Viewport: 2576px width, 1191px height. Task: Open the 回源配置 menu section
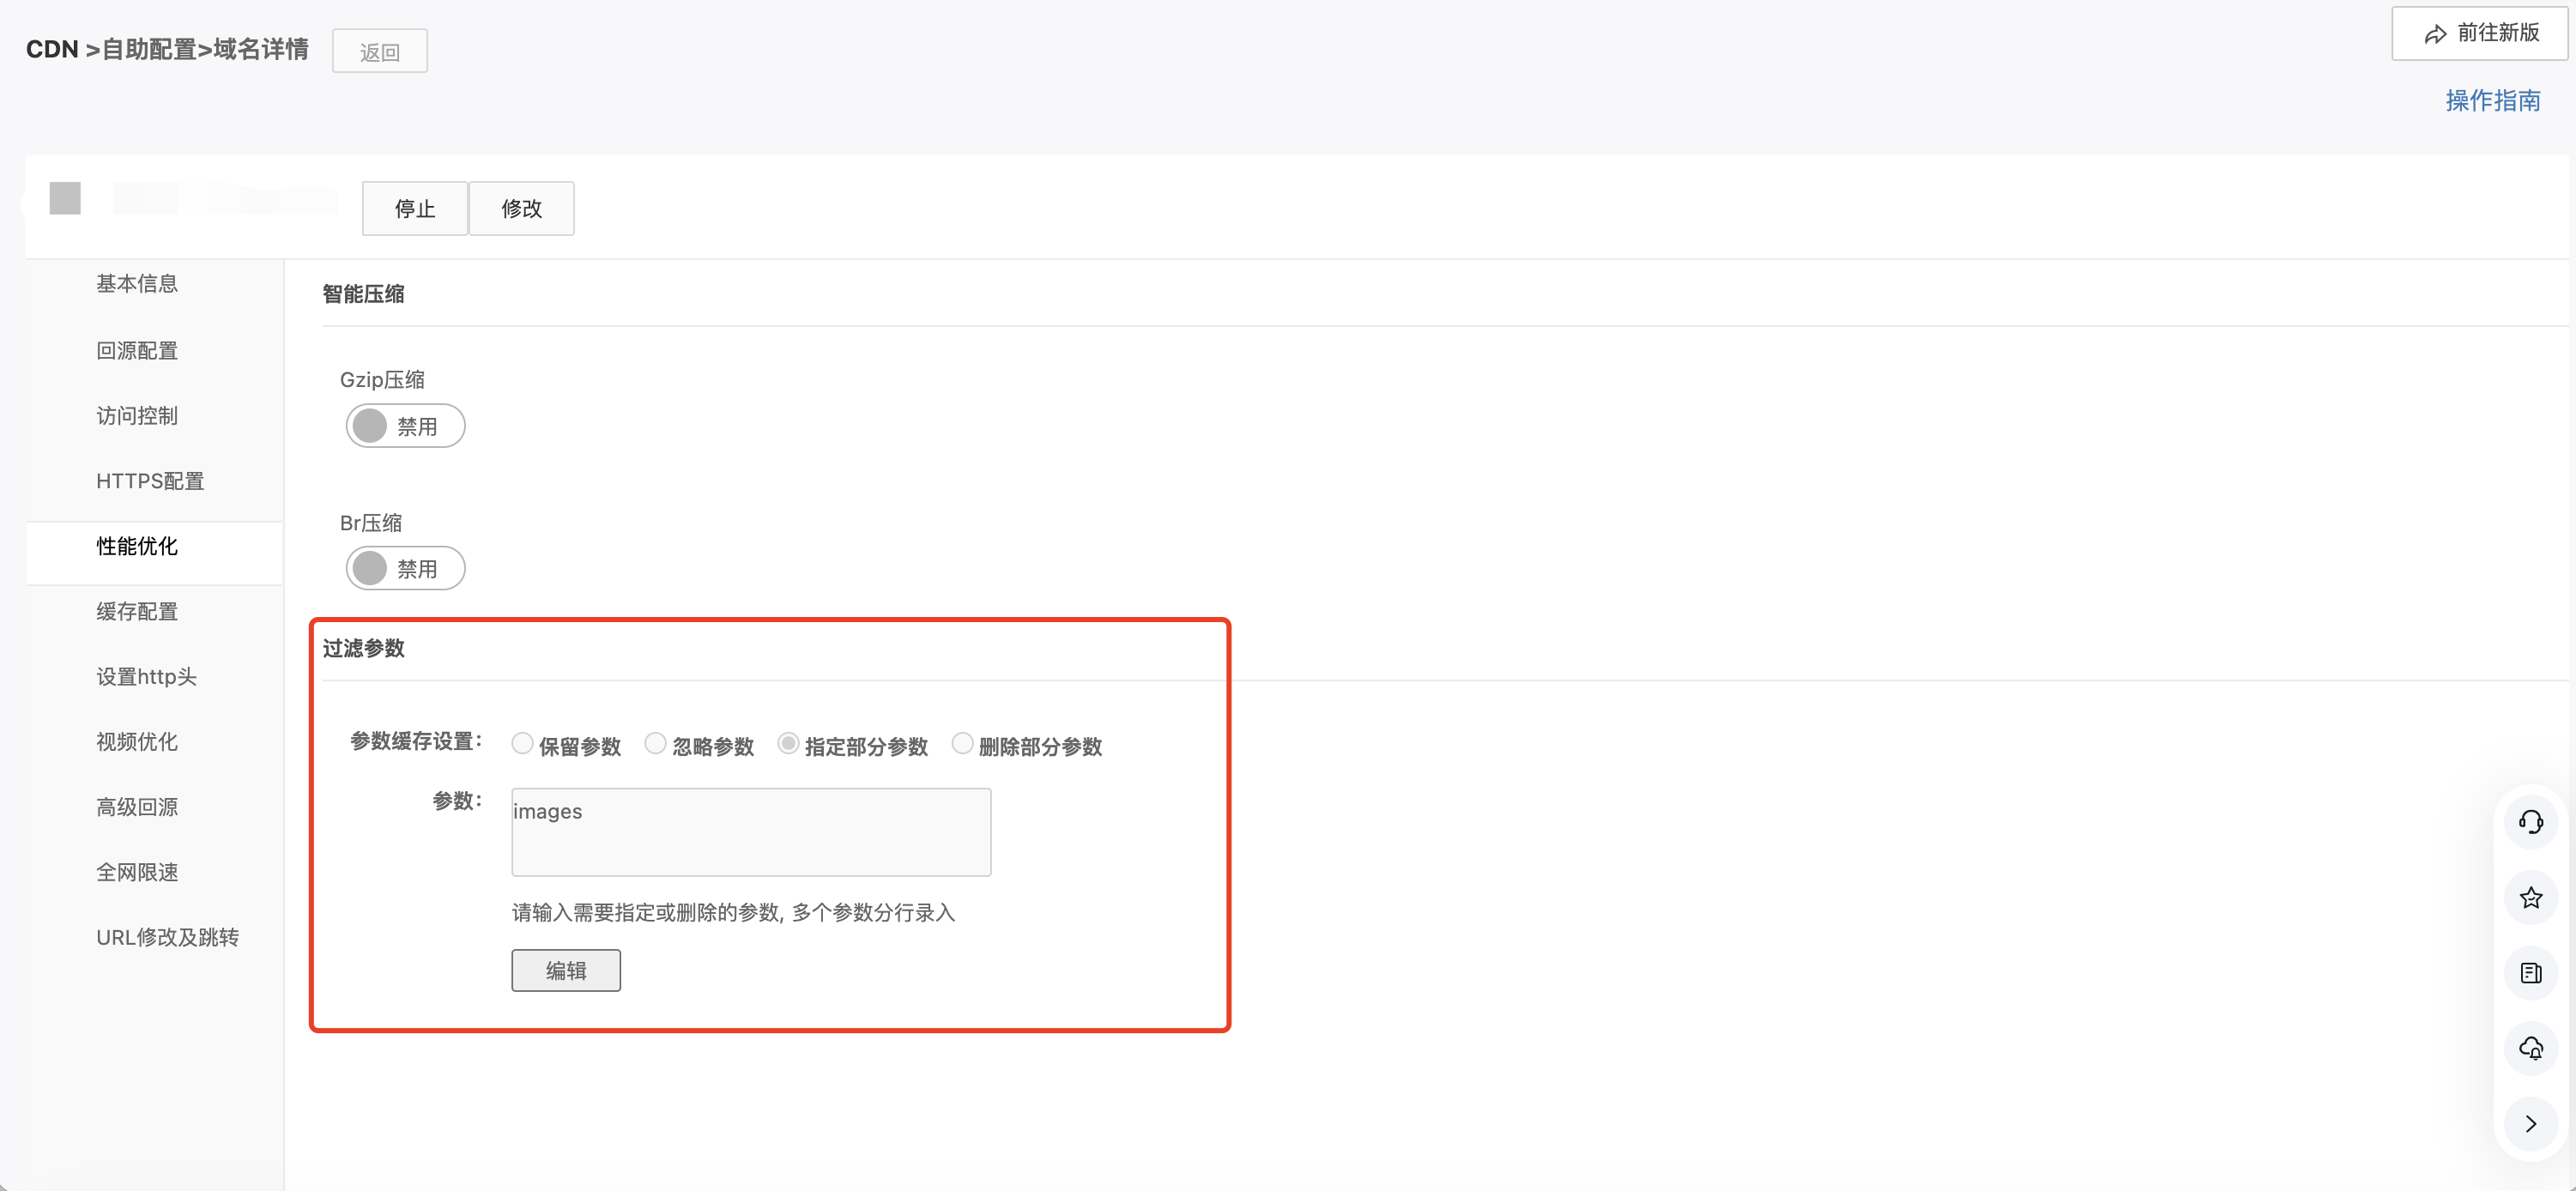pyautogui.click(x=137, y=351)
